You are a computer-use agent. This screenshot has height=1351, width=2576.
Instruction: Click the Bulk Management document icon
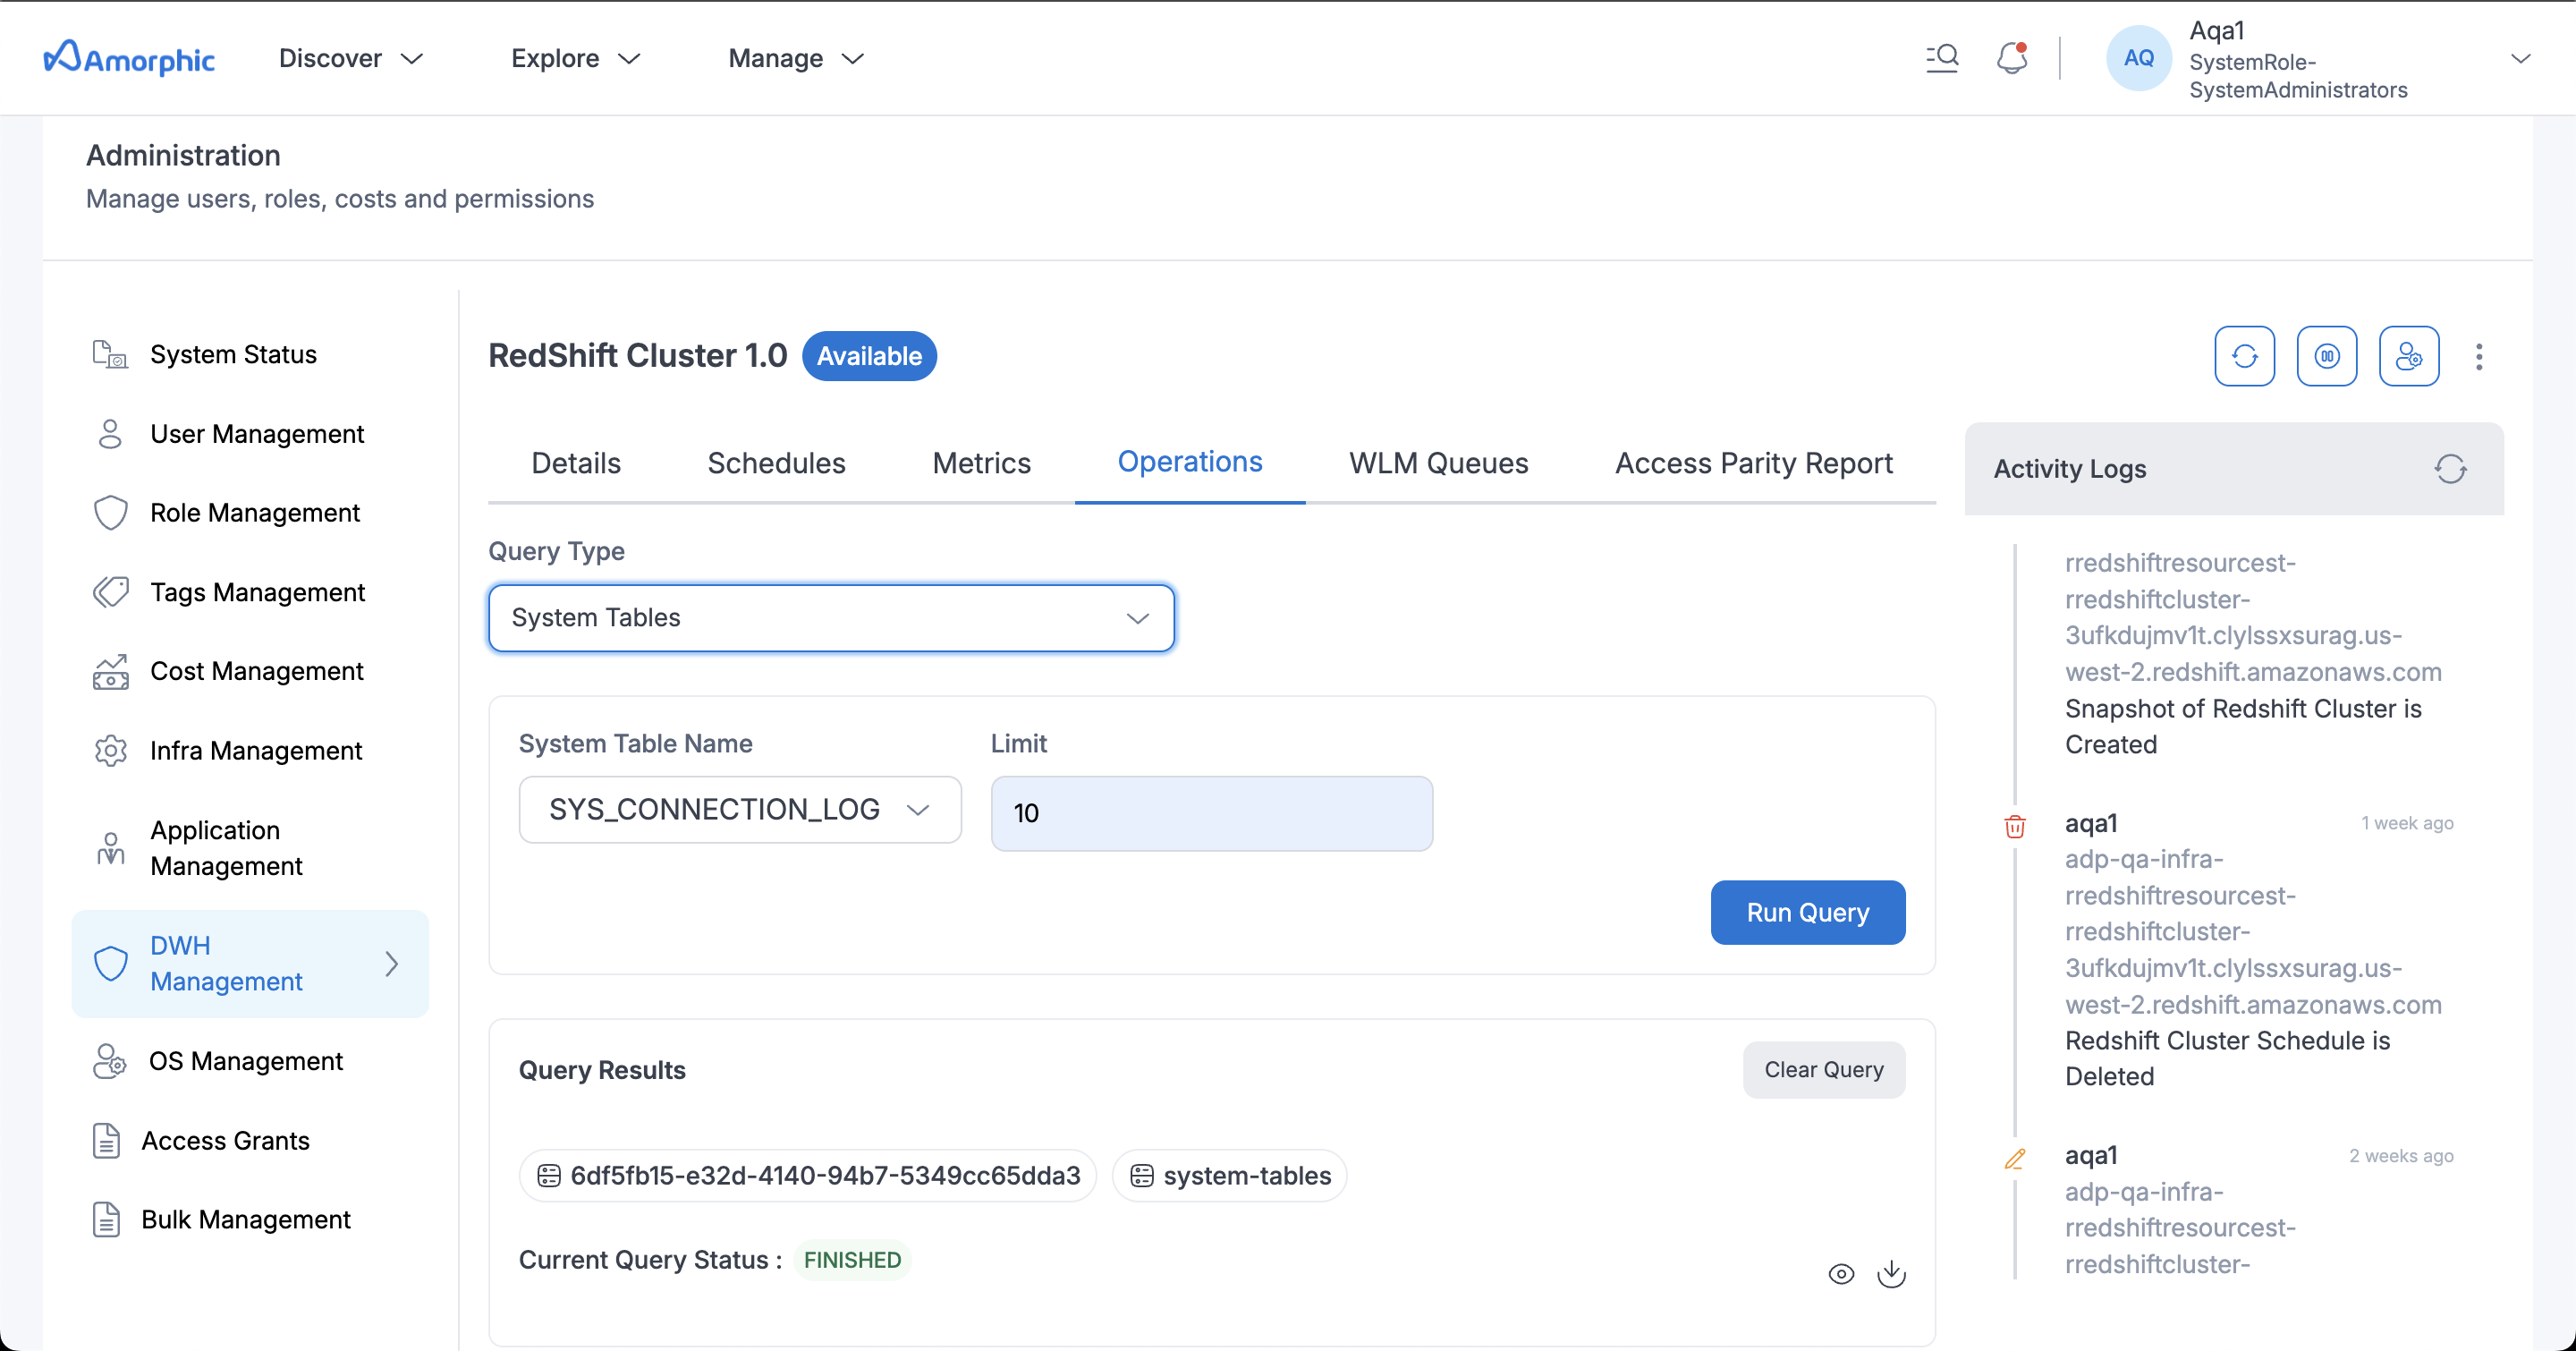pos(106,1220)
